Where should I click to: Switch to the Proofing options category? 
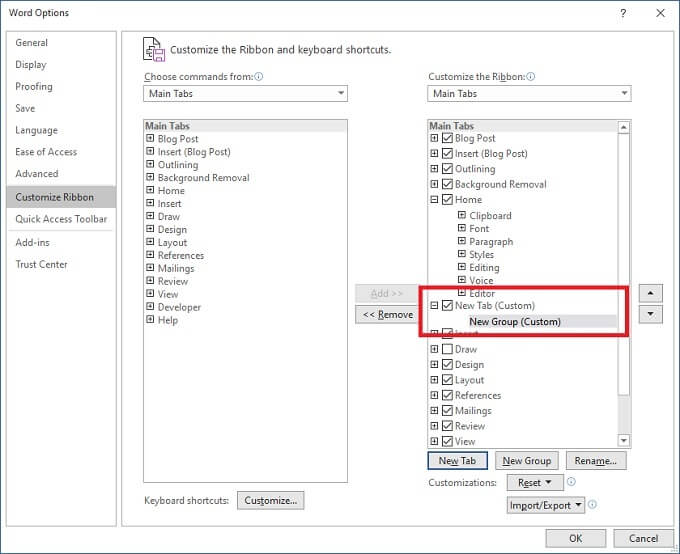pyautogui.click(x=34, y=87)
